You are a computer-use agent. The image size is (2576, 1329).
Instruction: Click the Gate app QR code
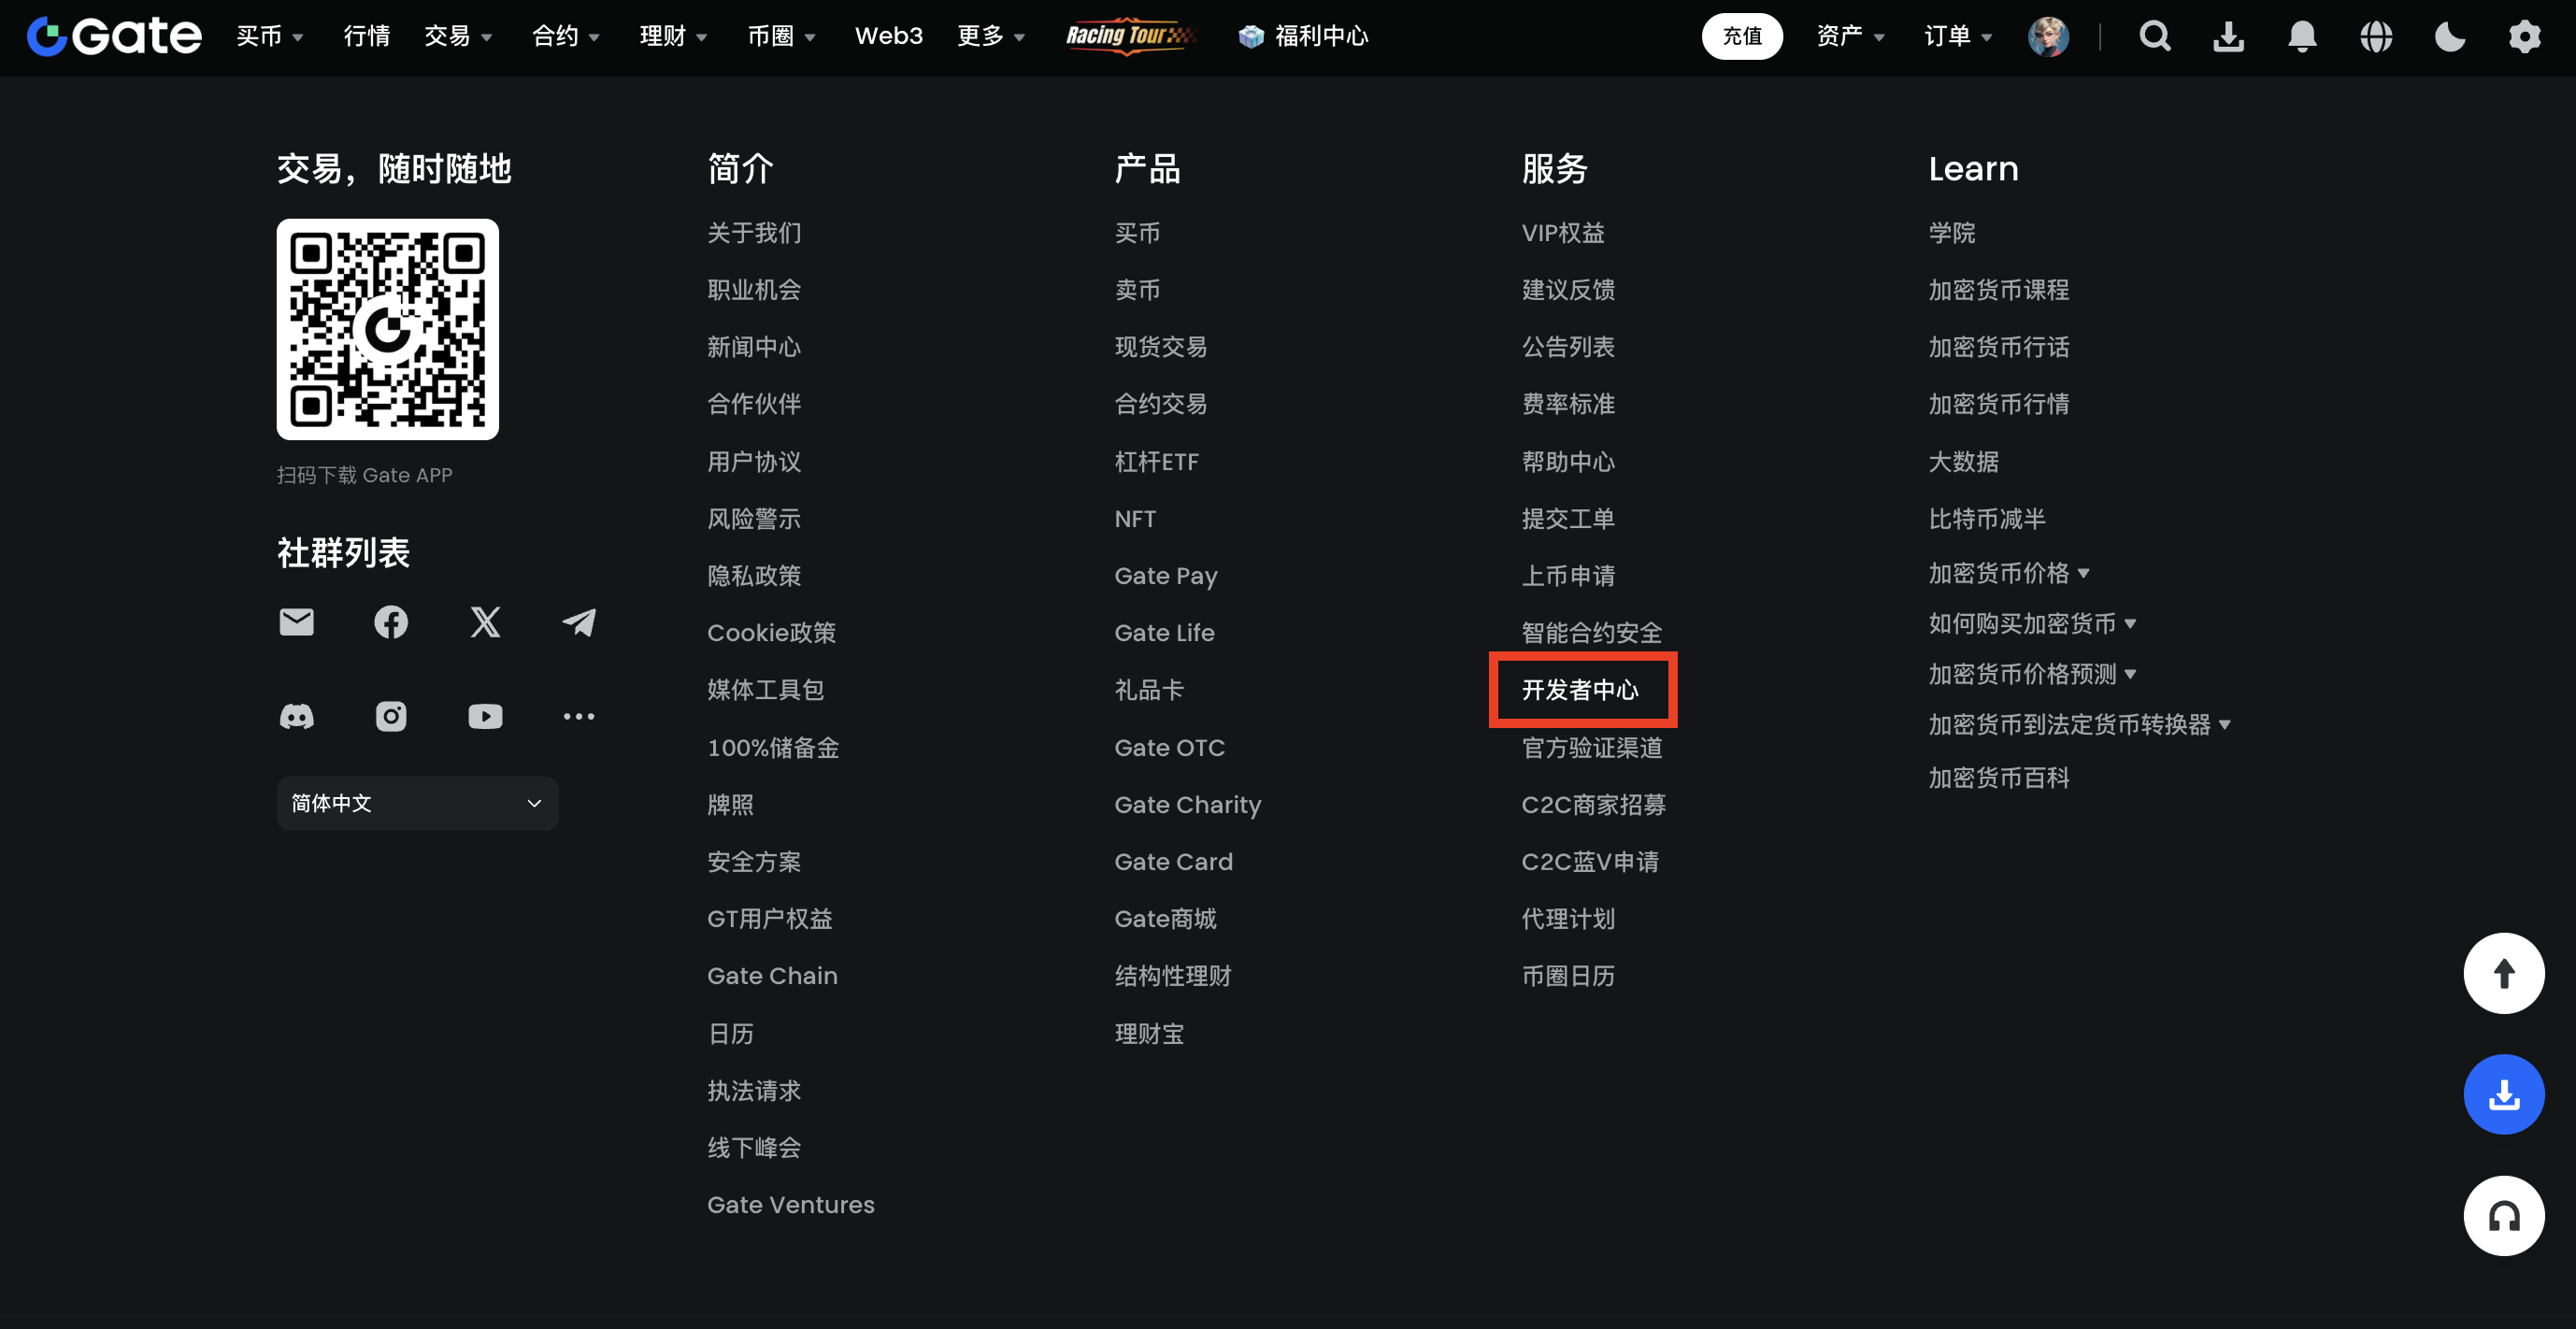(x=388, y=329)
